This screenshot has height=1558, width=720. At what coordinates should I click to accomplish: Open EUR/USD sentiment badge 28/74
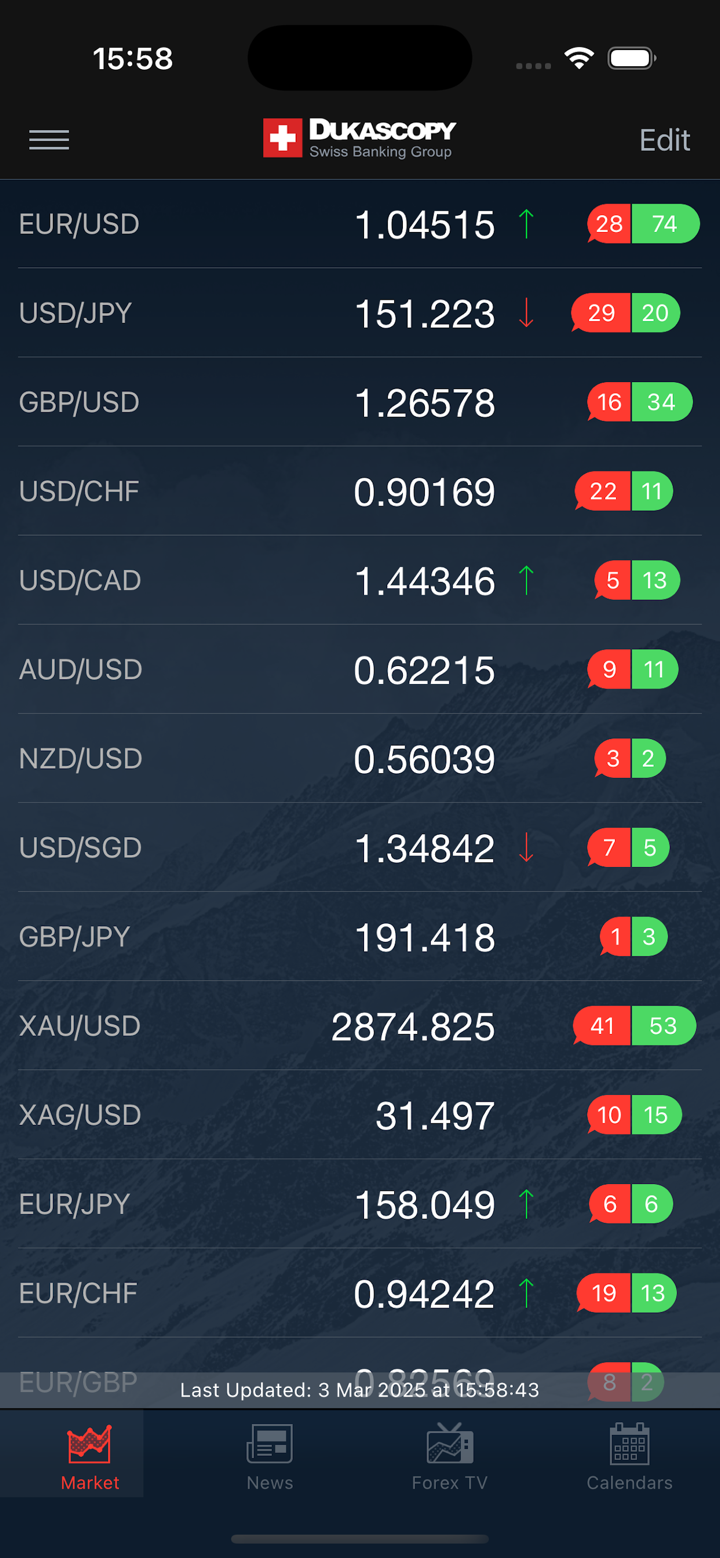coord(642,224)
